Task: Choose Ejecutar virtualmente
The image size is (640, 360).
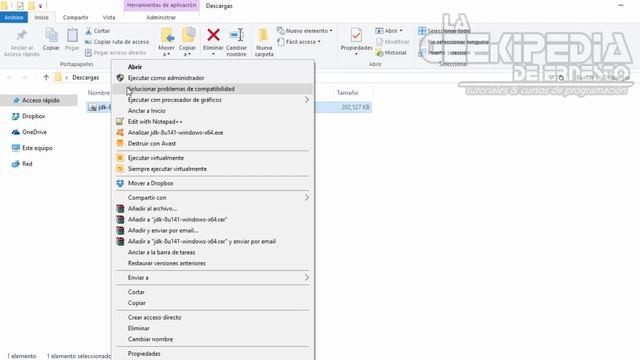Action: coord(213,158)
